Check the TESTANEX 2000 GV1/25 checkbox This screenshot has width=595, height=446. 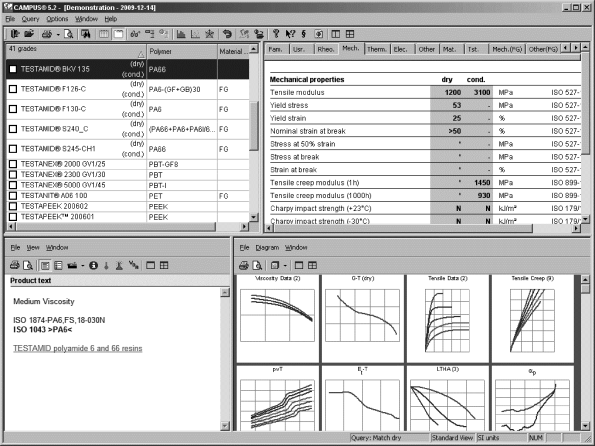tap(13, 164)
